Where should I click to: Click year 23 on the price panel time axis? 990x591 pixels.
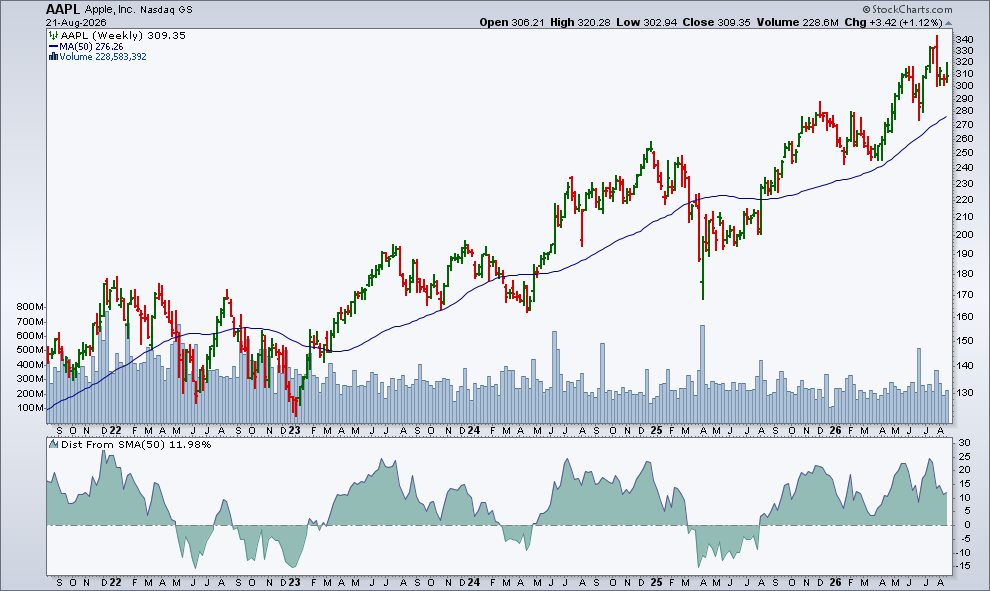coord(294,431)
